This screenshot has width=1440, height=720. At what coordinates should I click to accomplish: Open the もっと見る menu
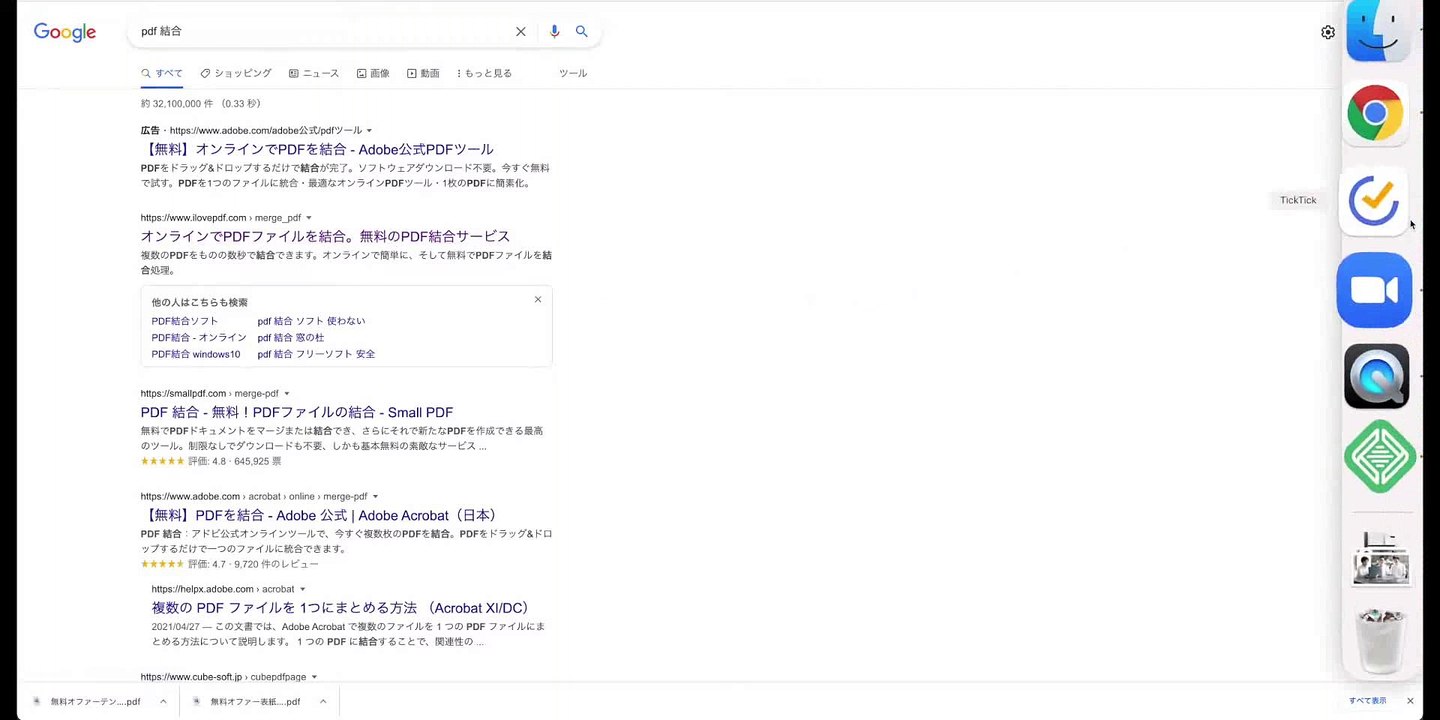pyautogui.click(x=484, y=73)
